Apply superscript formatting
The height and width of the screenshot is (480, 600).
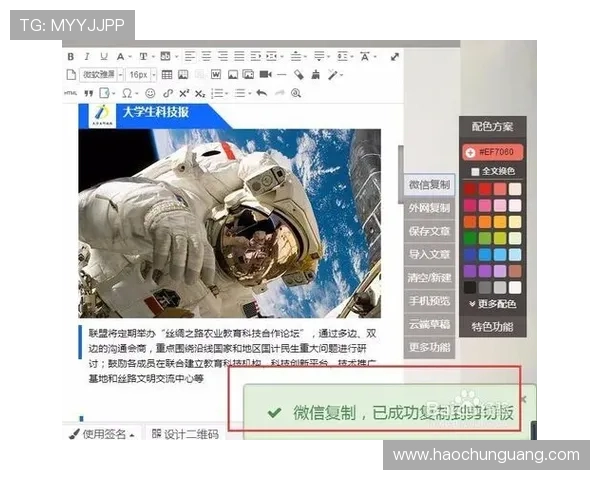click(x=184, y=93)
